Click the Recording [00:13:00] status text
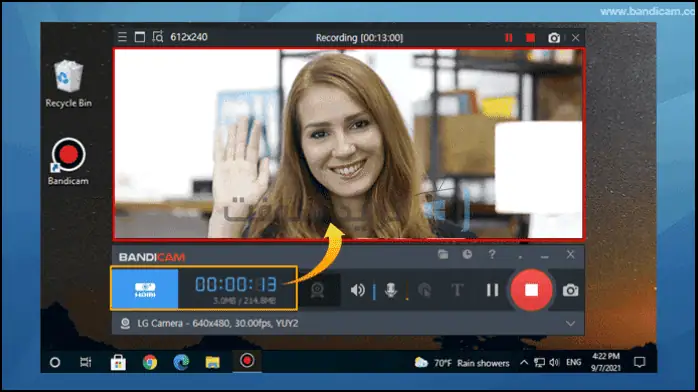The width and height of the screenshot is (698, 392). coord(359,38)
